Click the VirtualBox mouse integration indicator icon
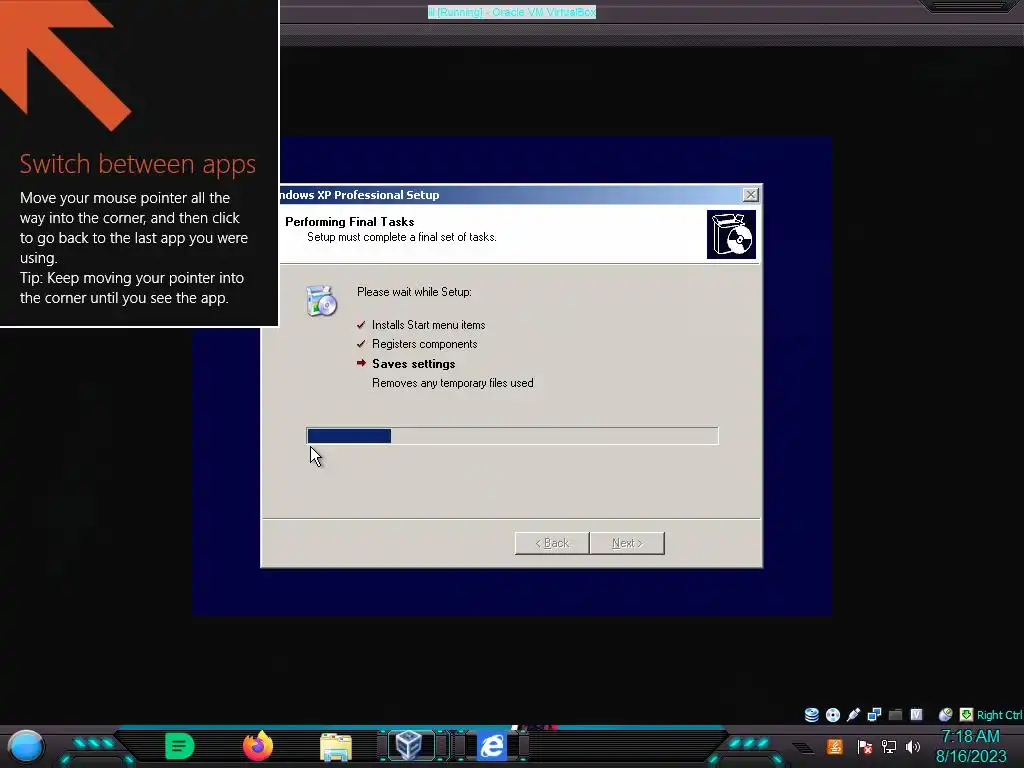The image size is (1024, 768). (x=945, y=714)
